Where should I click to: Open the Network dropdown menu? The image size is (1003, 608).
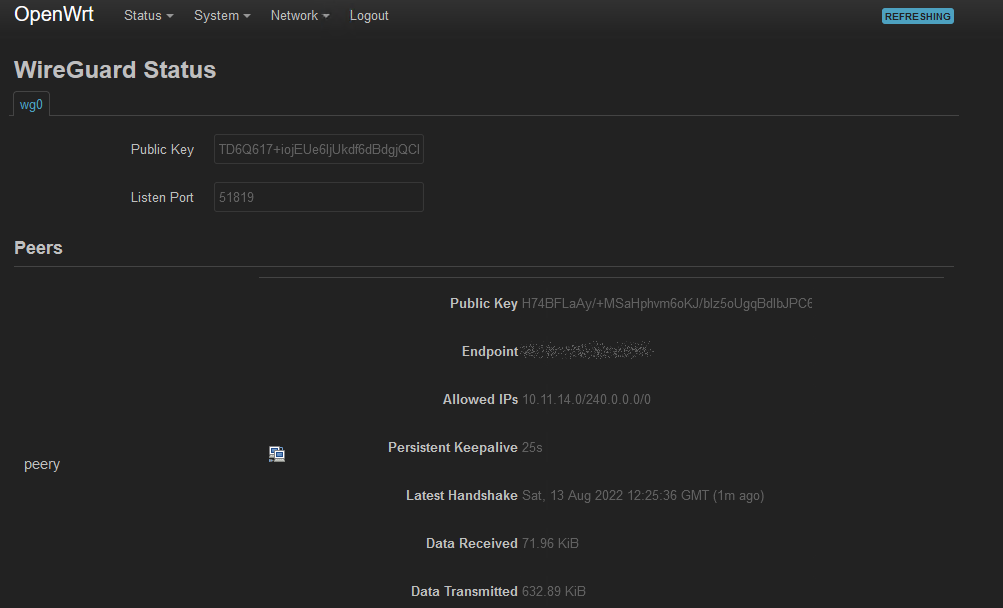(300, 15)
